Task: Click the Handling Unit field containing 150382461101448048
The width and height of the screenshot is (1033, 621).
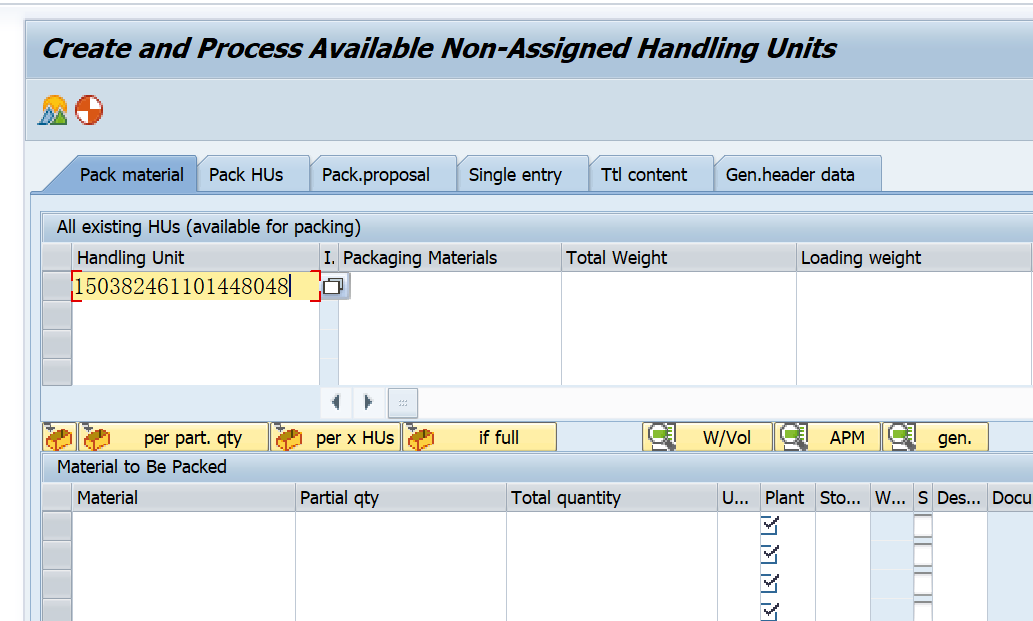Action: click(x=196, y=286)
